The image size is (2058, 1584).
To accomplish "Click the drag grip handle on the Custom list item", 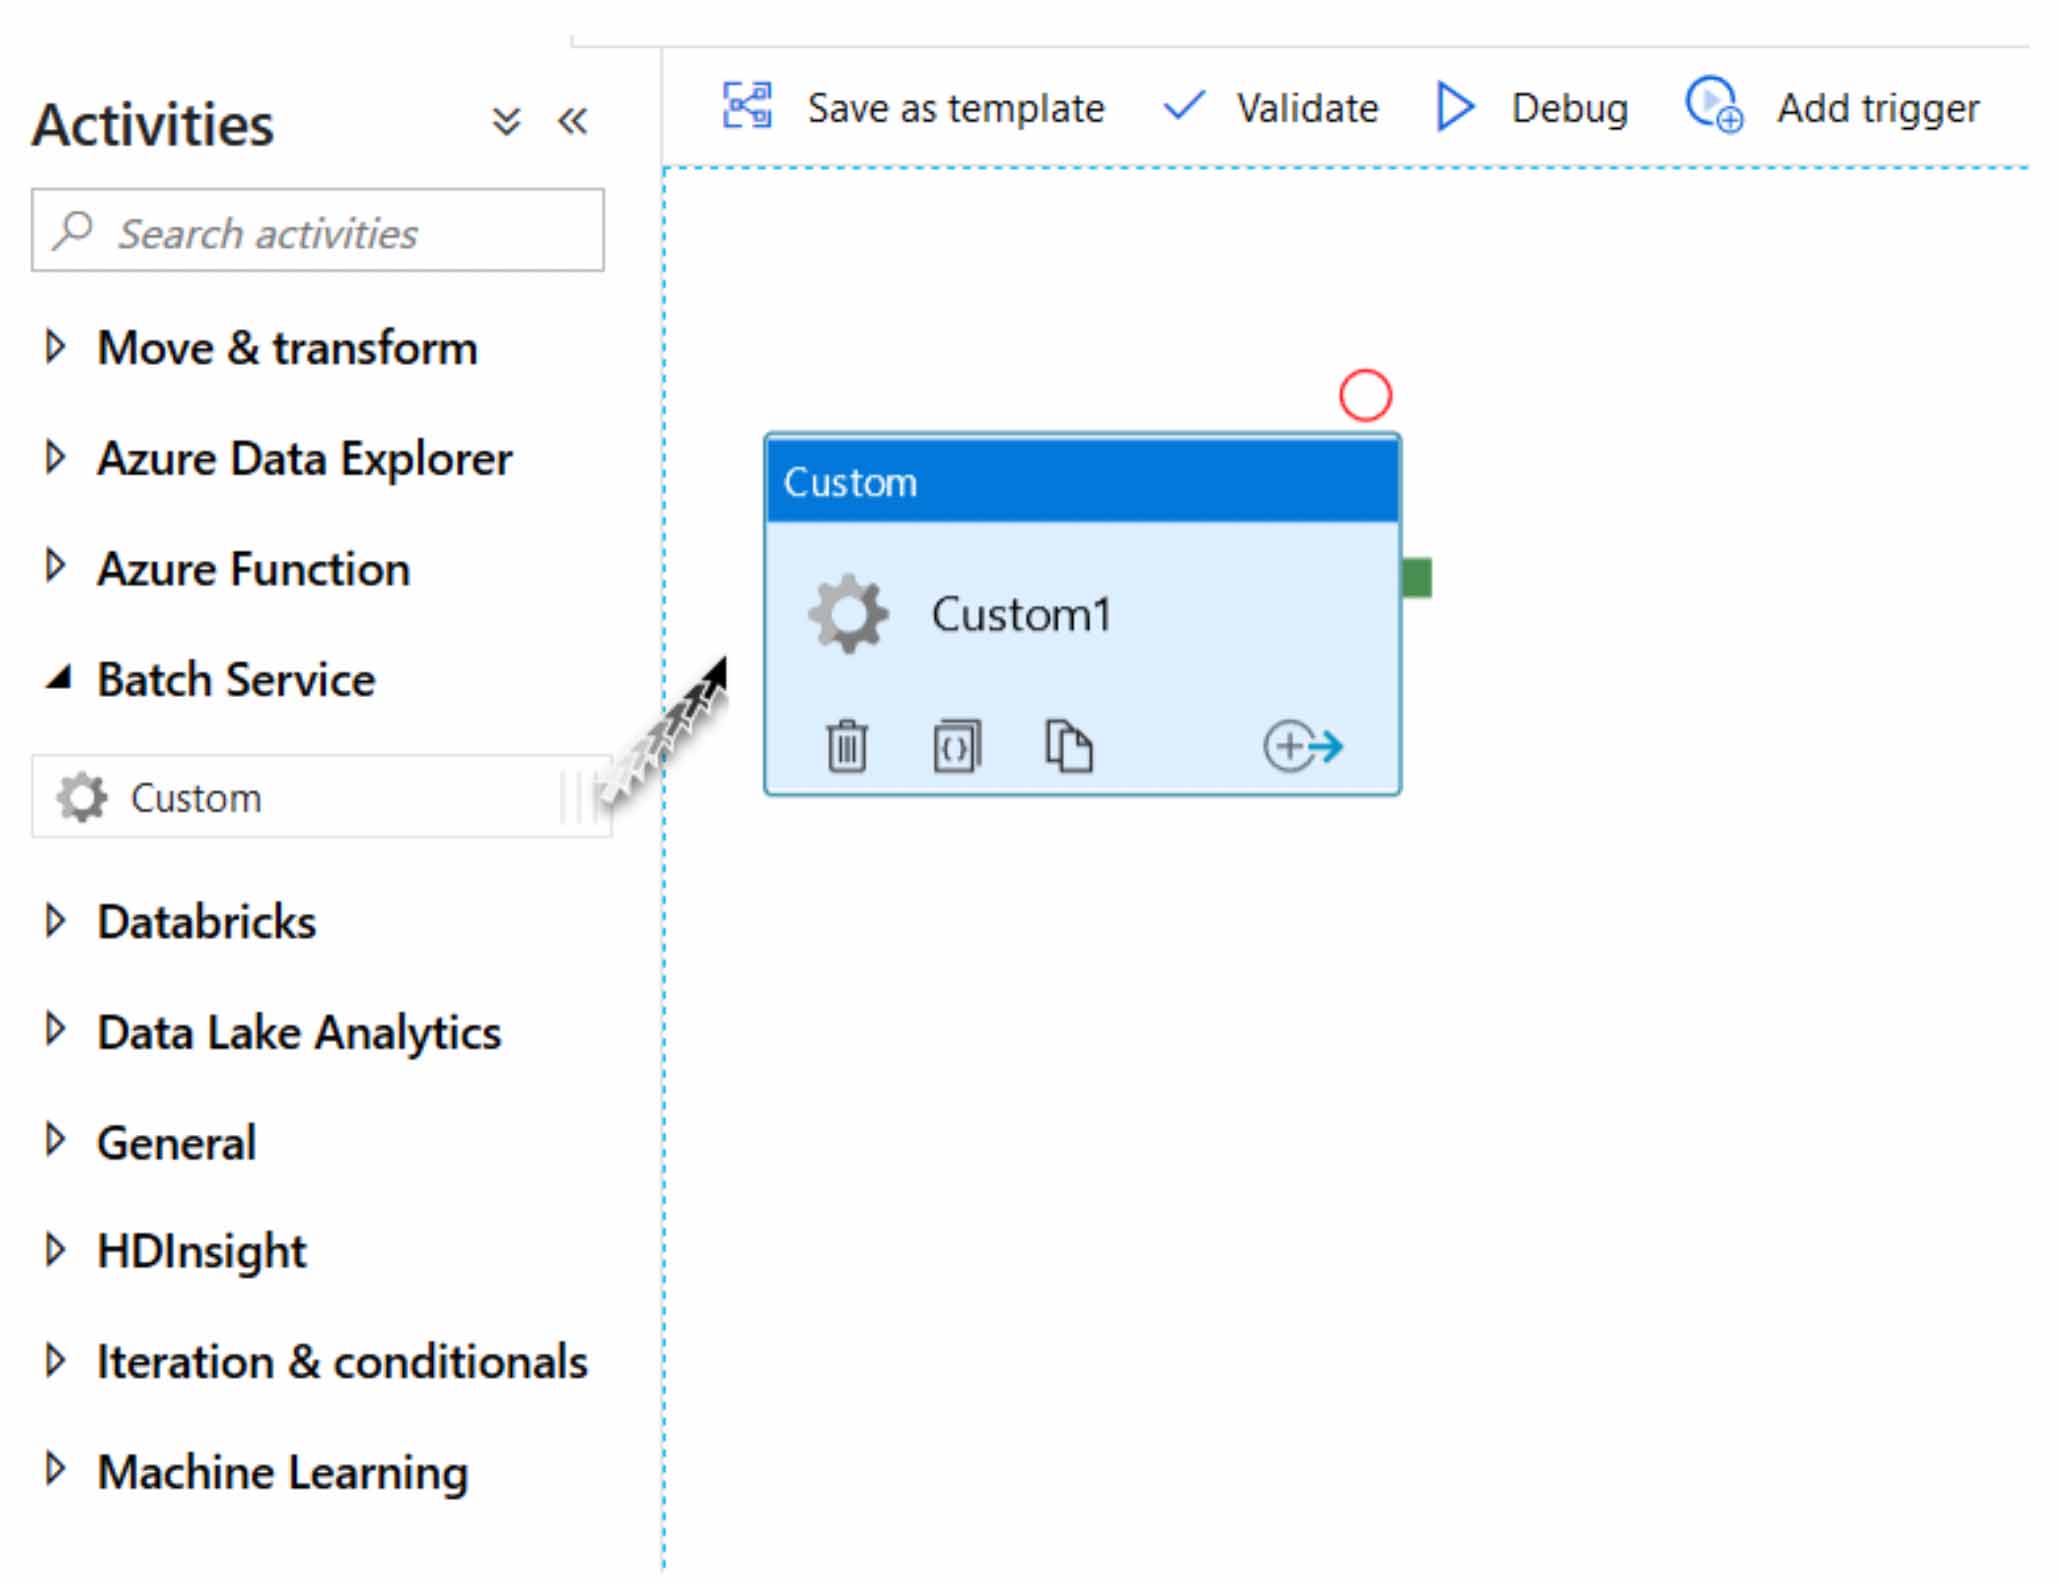I will coord(577,797).
